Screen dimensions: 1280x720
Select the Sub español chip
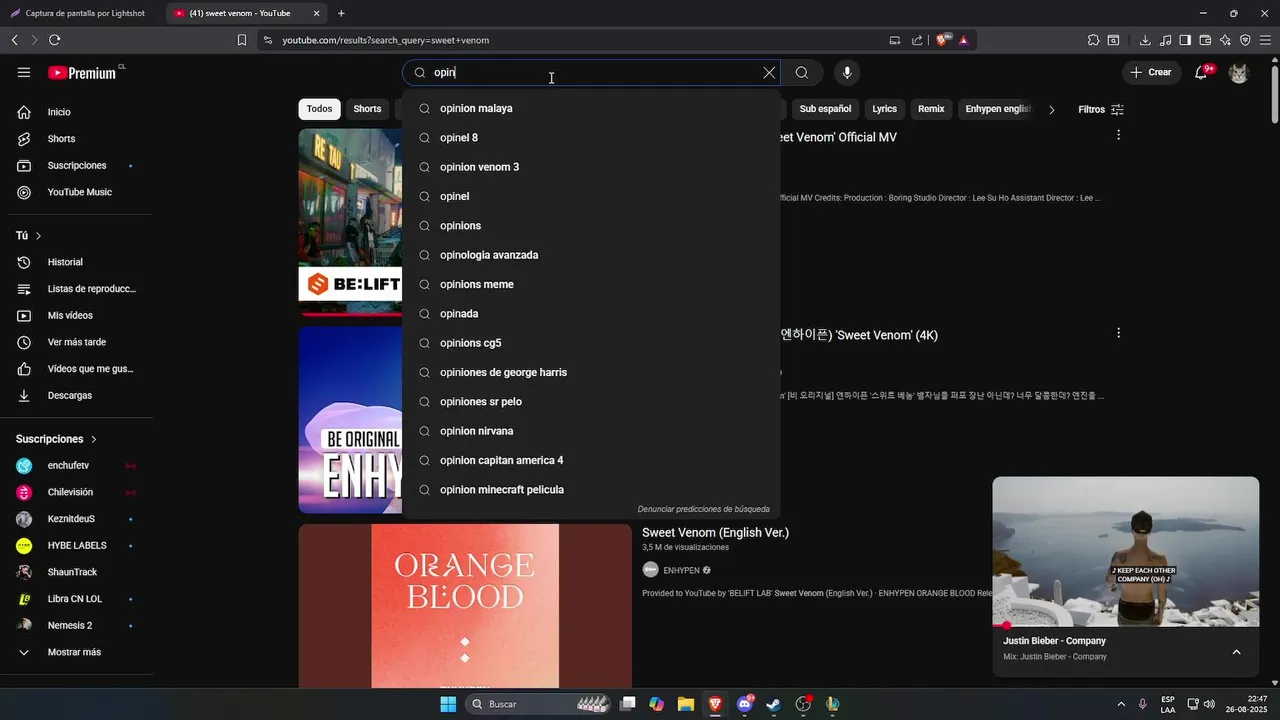point(825,109)
